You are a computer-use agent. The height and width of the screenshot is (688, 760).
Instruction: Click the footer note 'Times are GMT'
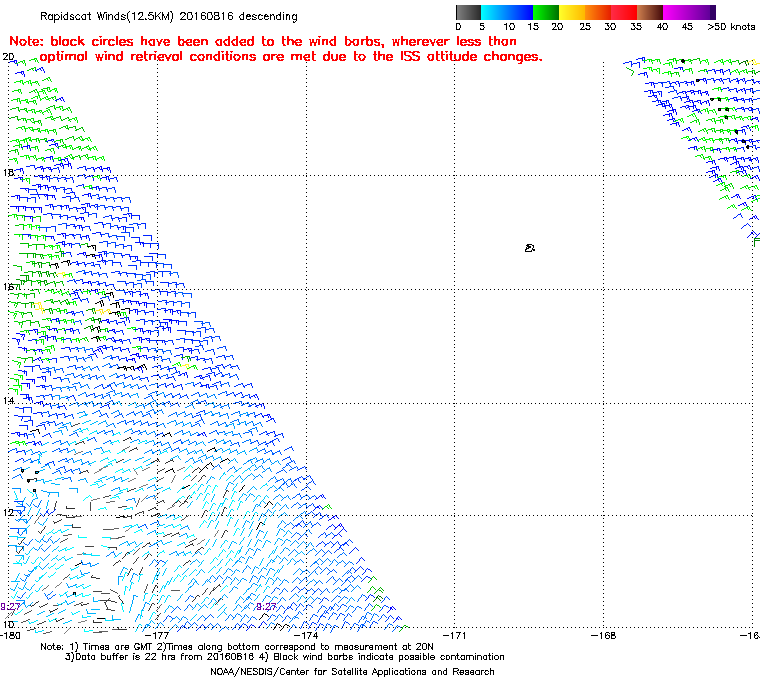click(118, 647)
